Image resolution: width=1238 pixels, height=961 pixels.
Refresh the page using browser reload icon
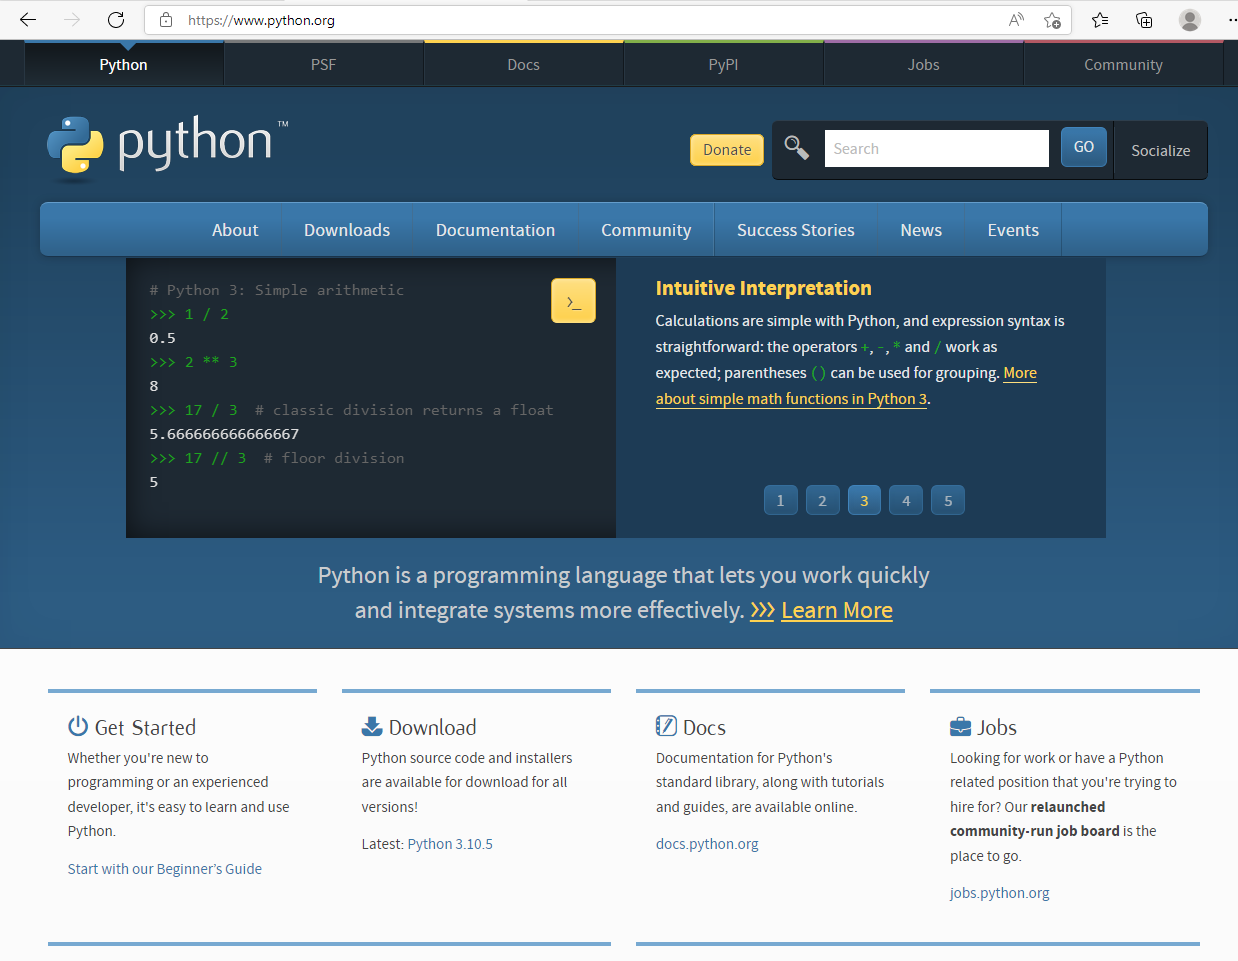coord(116,20)
